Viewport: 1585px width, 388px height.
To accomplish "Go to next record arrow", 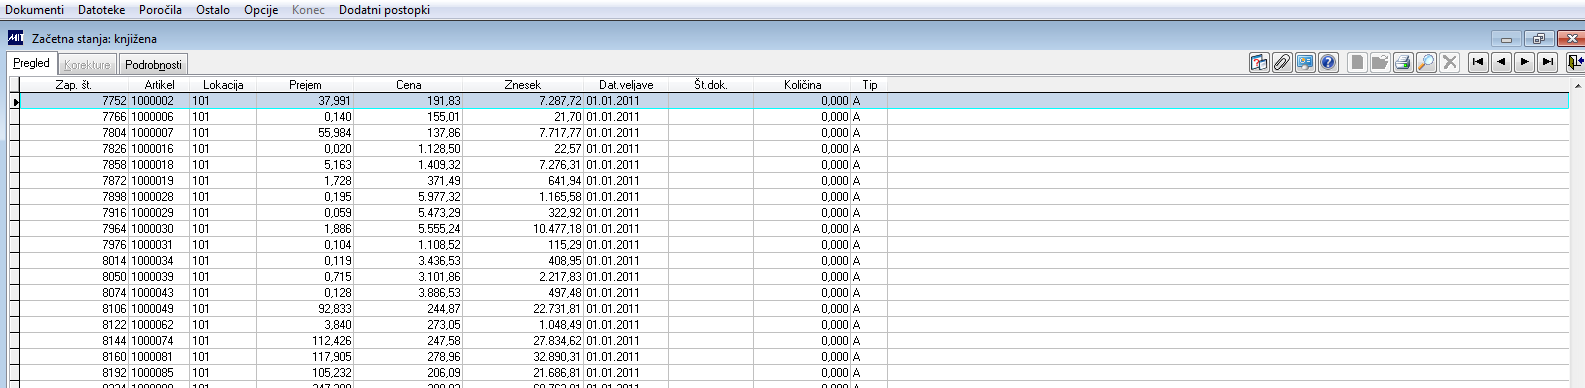I will tap(1524, 63).
